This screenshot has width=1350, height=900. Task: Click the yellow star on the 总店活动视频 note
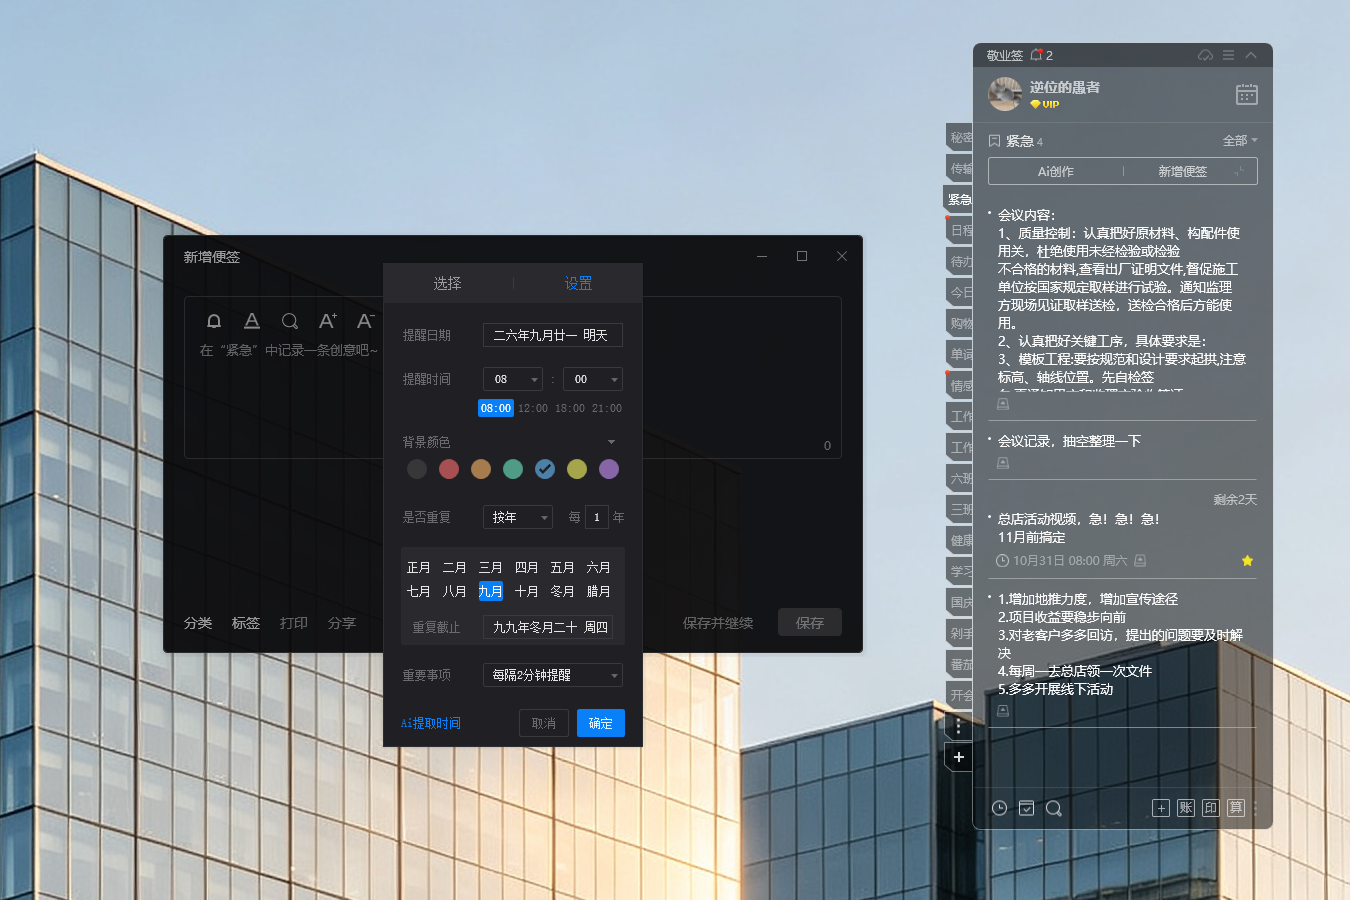1247,561
